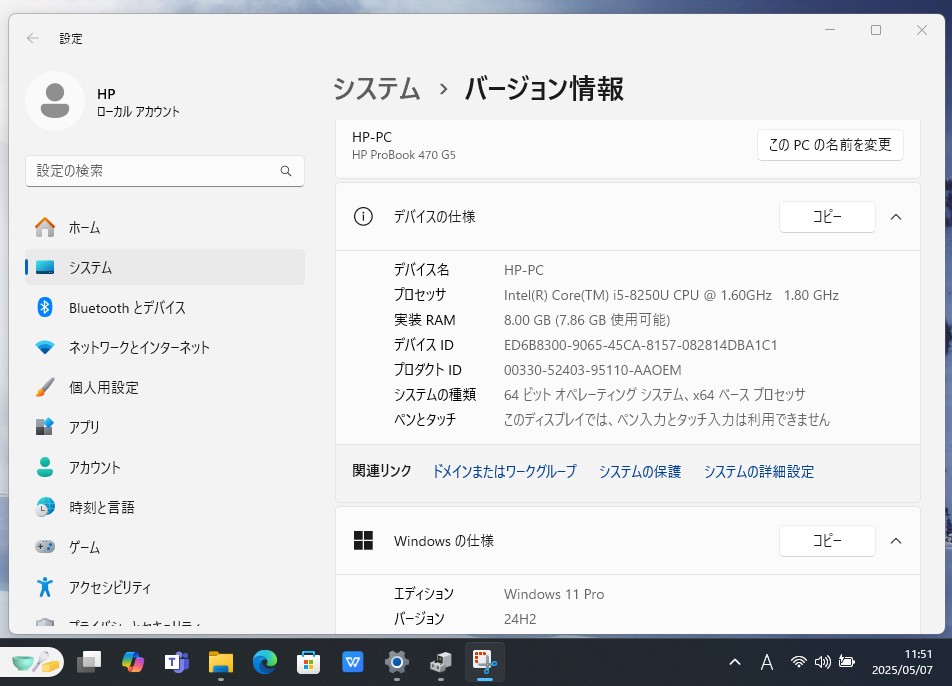Screen dimensions: 952x686
Task: Click the house icon beside ホーム
Action: 45,228
